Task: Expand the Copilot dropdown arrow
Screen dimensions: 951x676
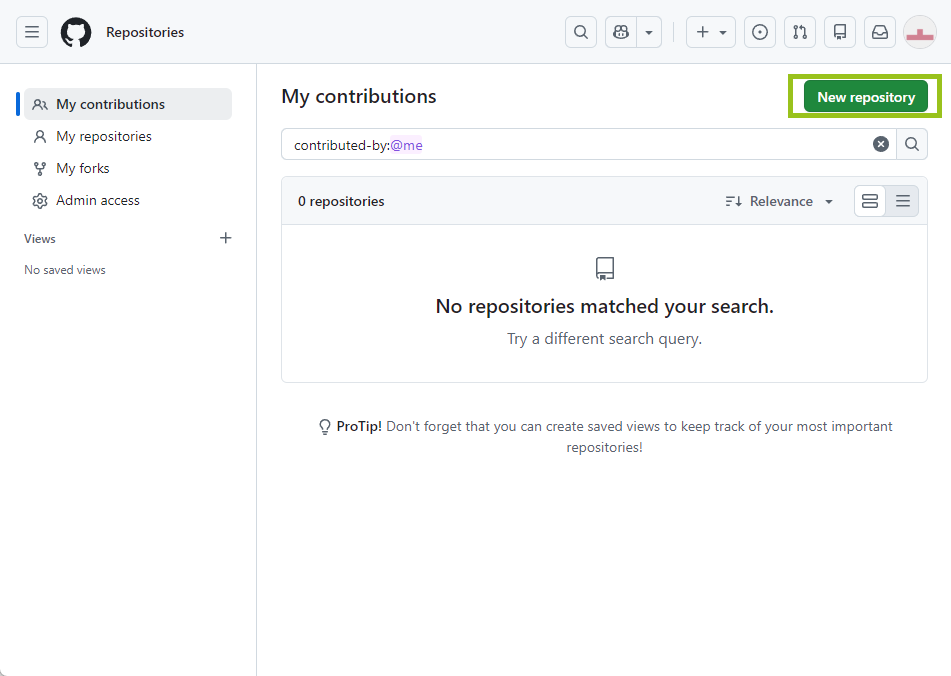Action: [649, 32]
